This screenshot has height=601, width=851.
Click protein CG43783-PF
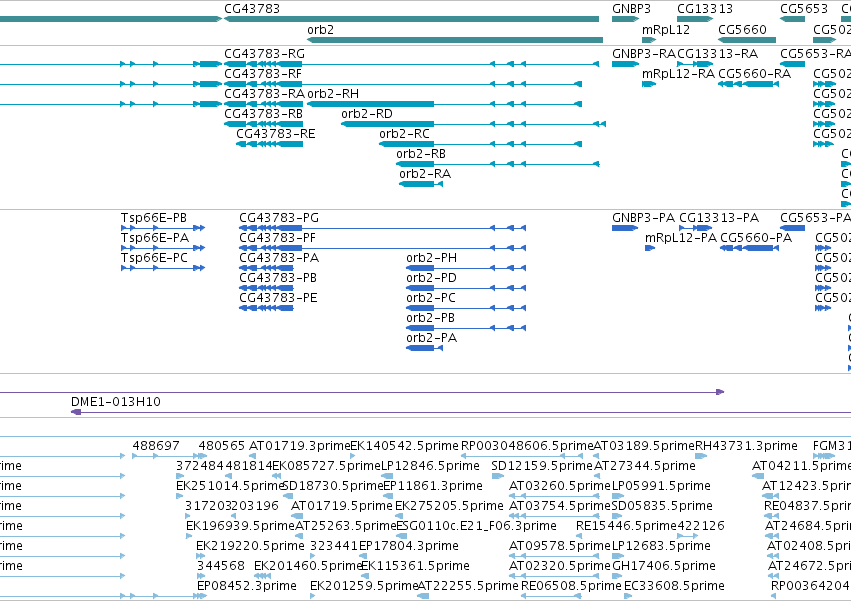[277, 238]
